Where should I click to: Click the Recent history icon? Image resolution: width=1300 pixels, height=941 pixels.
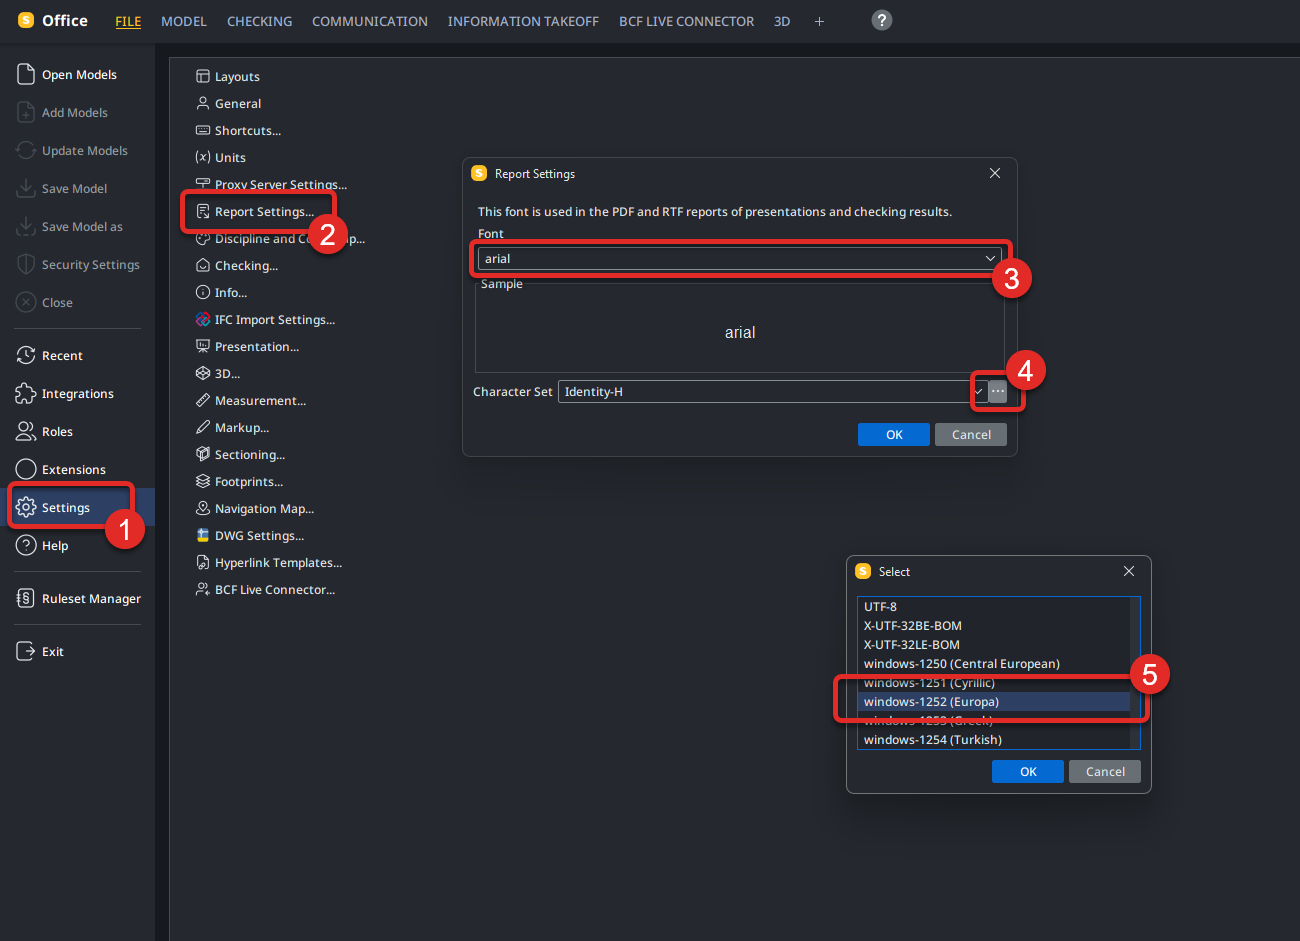(x=26, y=355)
